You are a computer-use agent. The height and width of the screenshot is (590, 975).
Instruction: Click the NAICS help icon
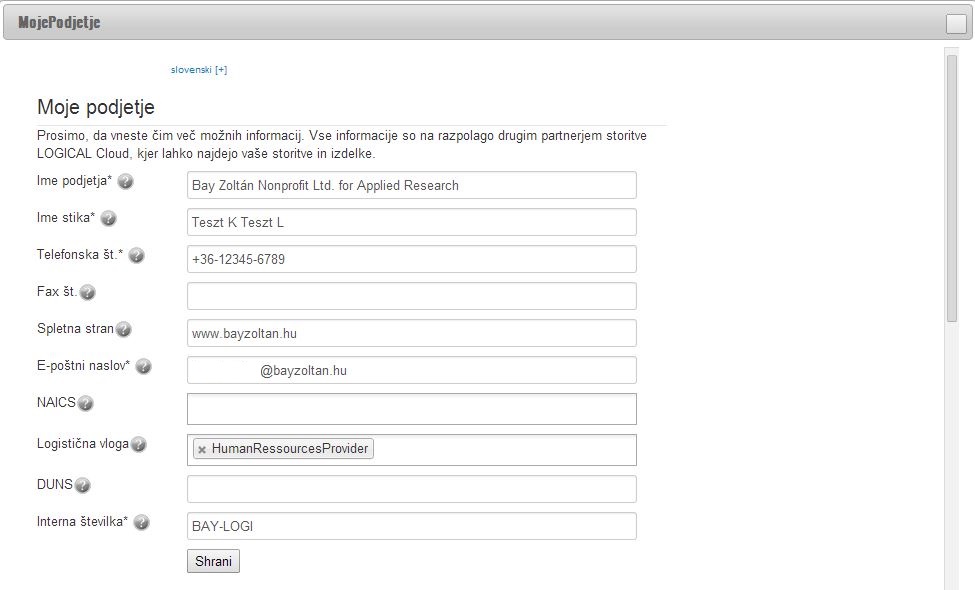click(x=85, y=403)
